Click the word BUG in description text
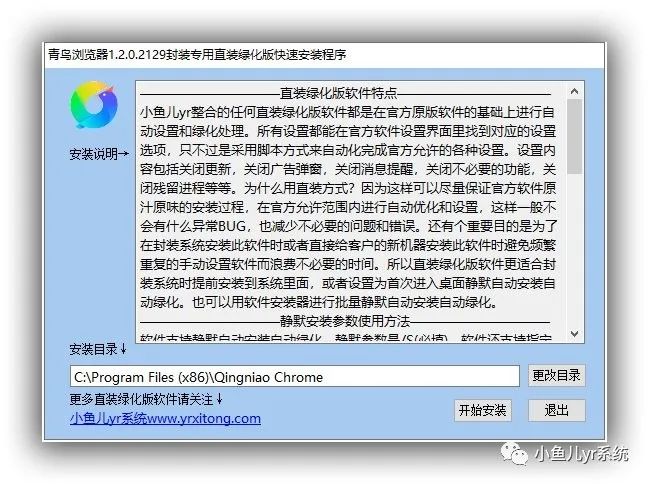This screenshot has height=484, width=649. click(232, 226)
